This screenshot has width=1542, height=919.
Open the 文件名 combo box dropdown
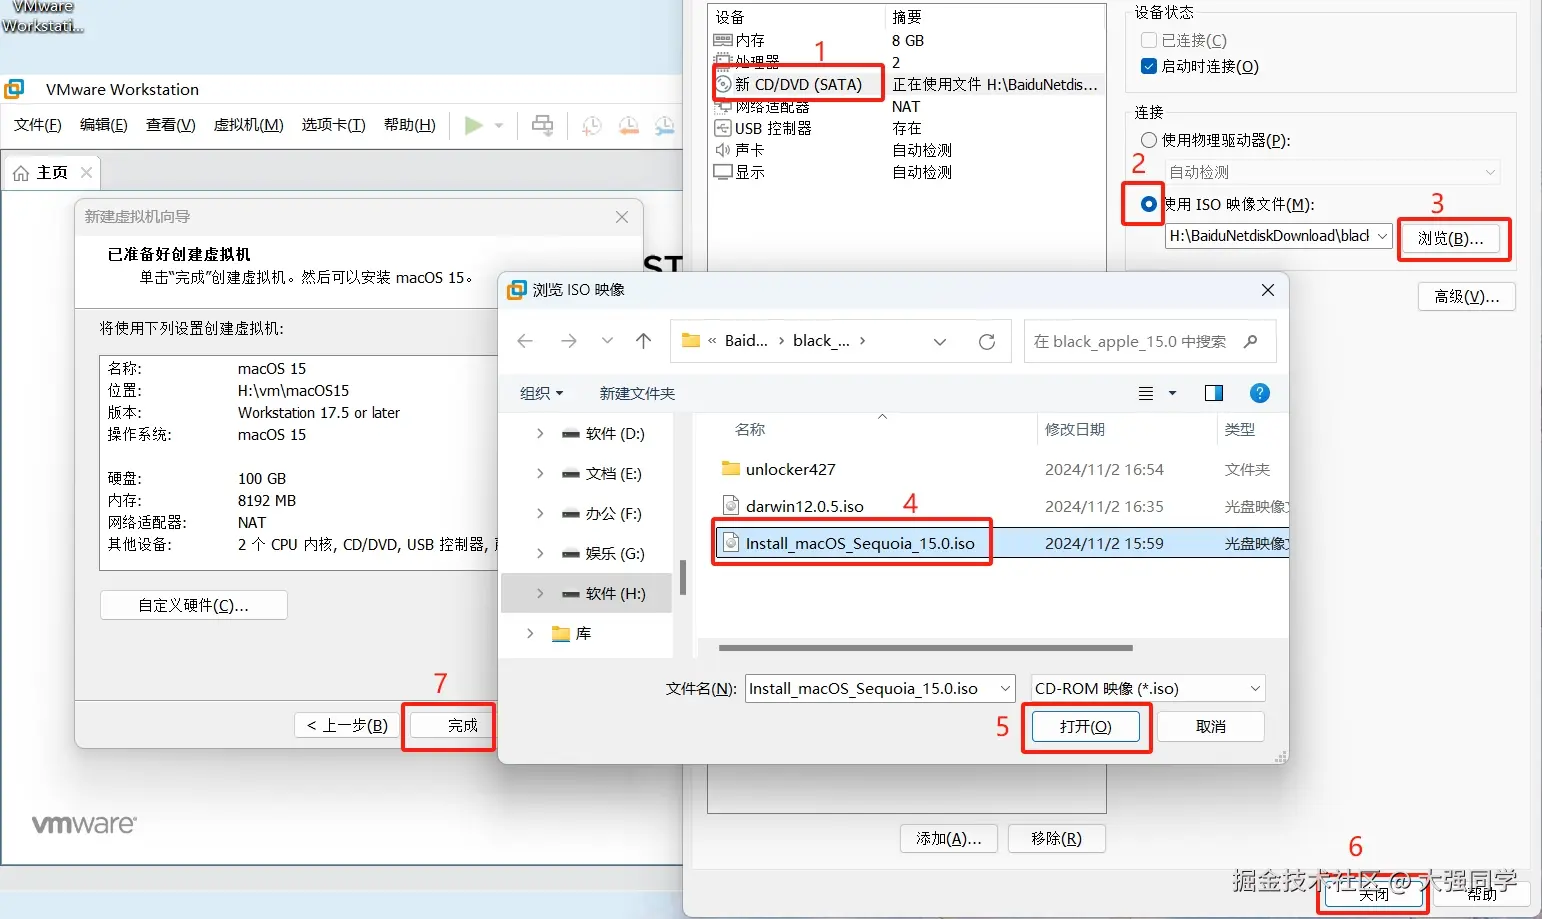1004,688
